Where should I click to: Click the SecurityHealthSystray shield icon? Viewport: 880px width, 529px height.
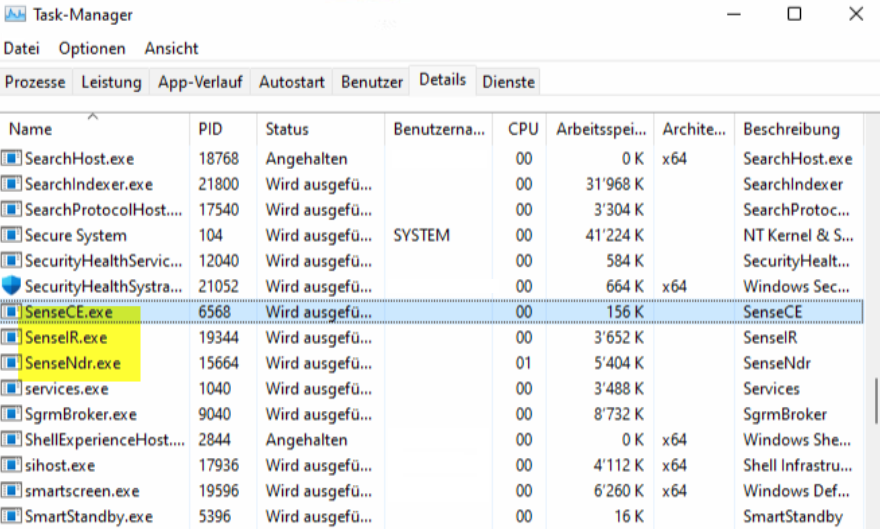(x=11, y=286)
